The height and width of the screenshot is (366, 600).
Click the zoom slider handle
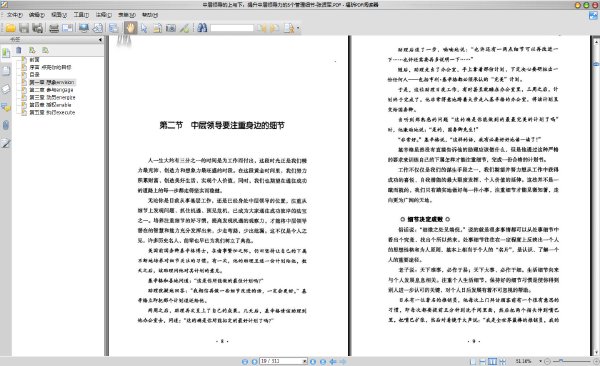[x=561, y=361]
